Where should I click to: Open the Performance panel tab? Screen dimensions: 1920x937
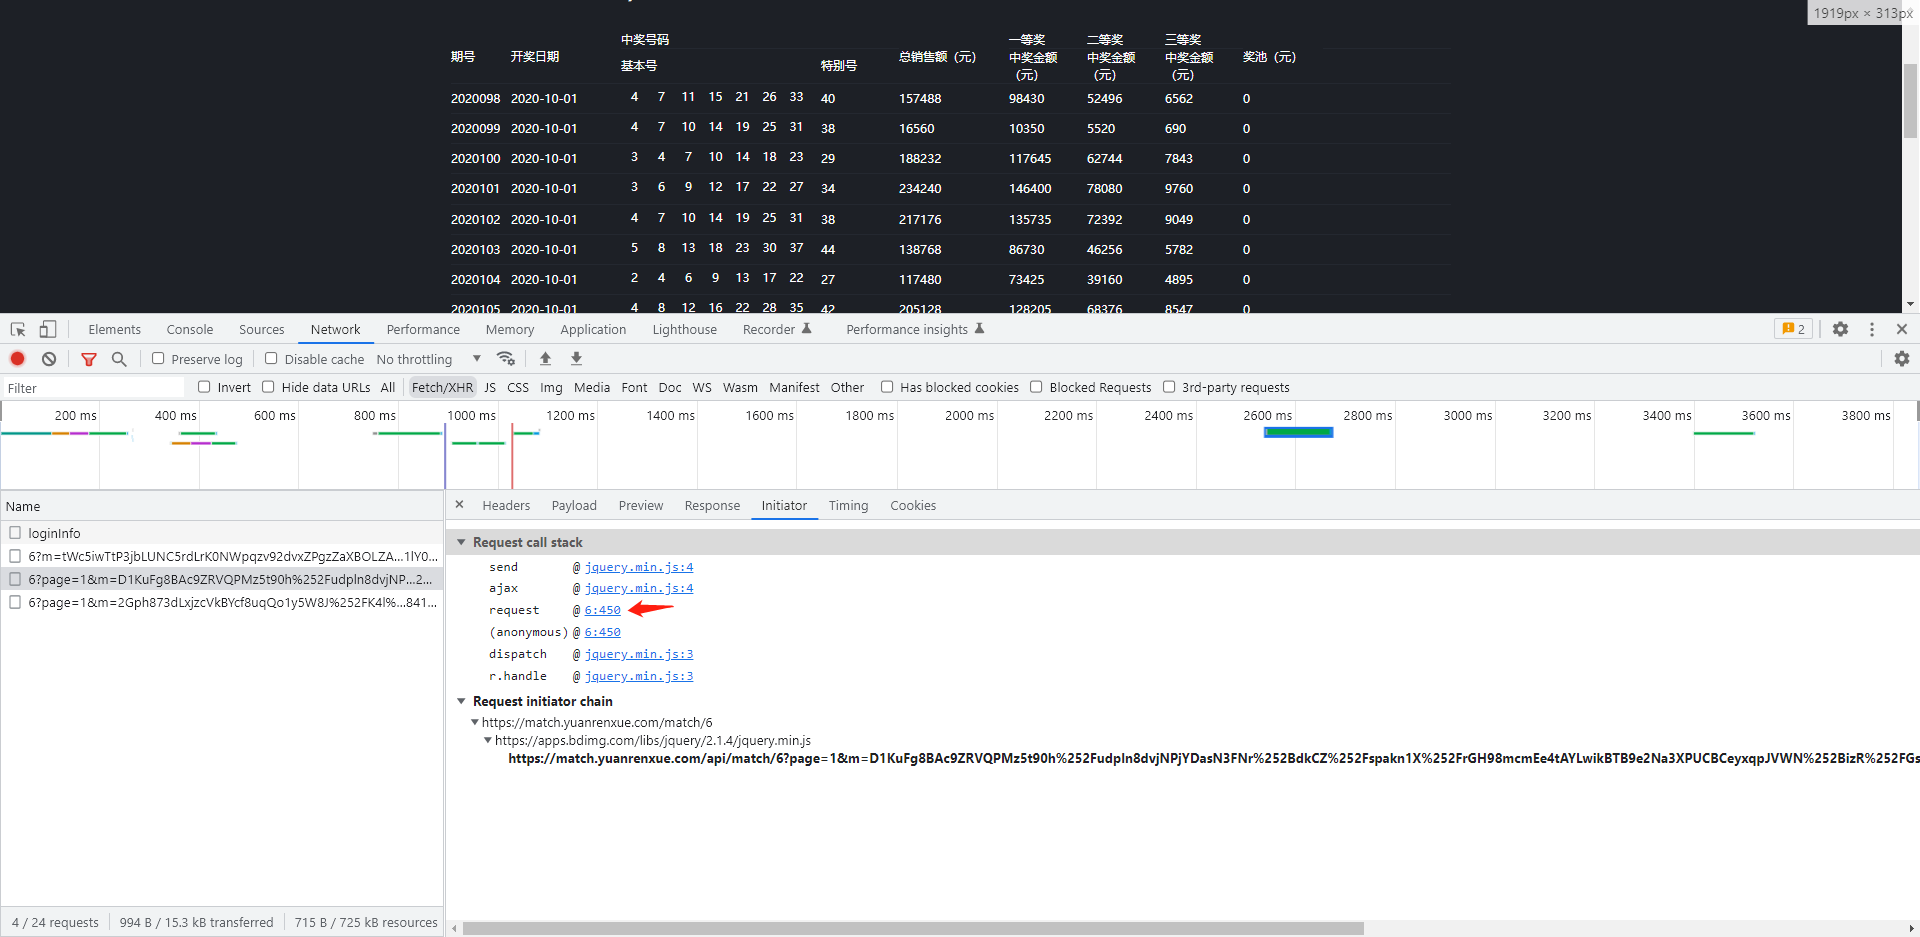coord(424,329)
